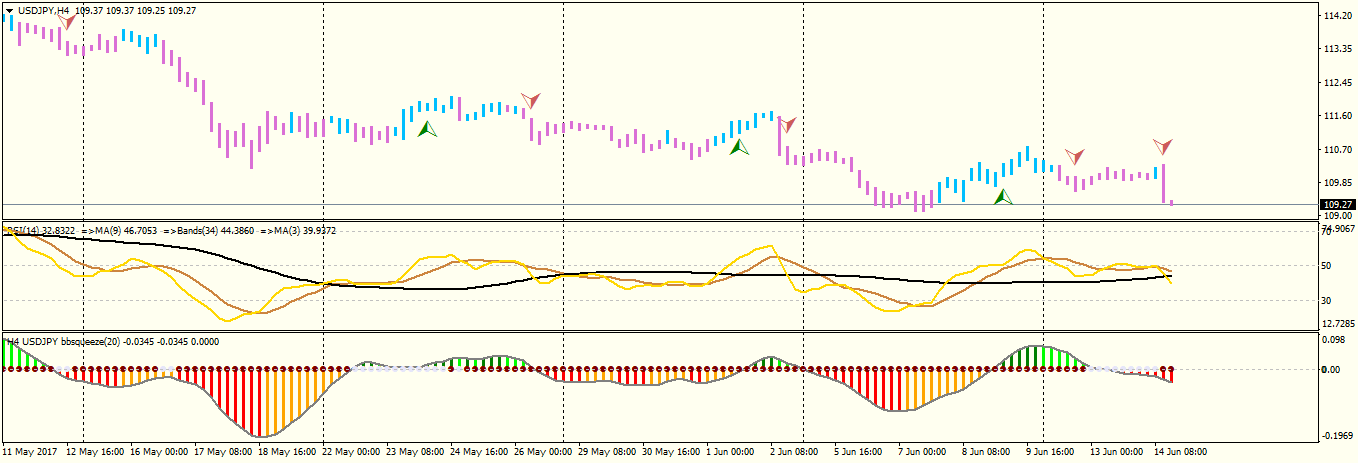Click the 11 May 2017 date label
The height and width of the screenshot is (463, 1358).
pyautogui.click(x=32, y=451)
